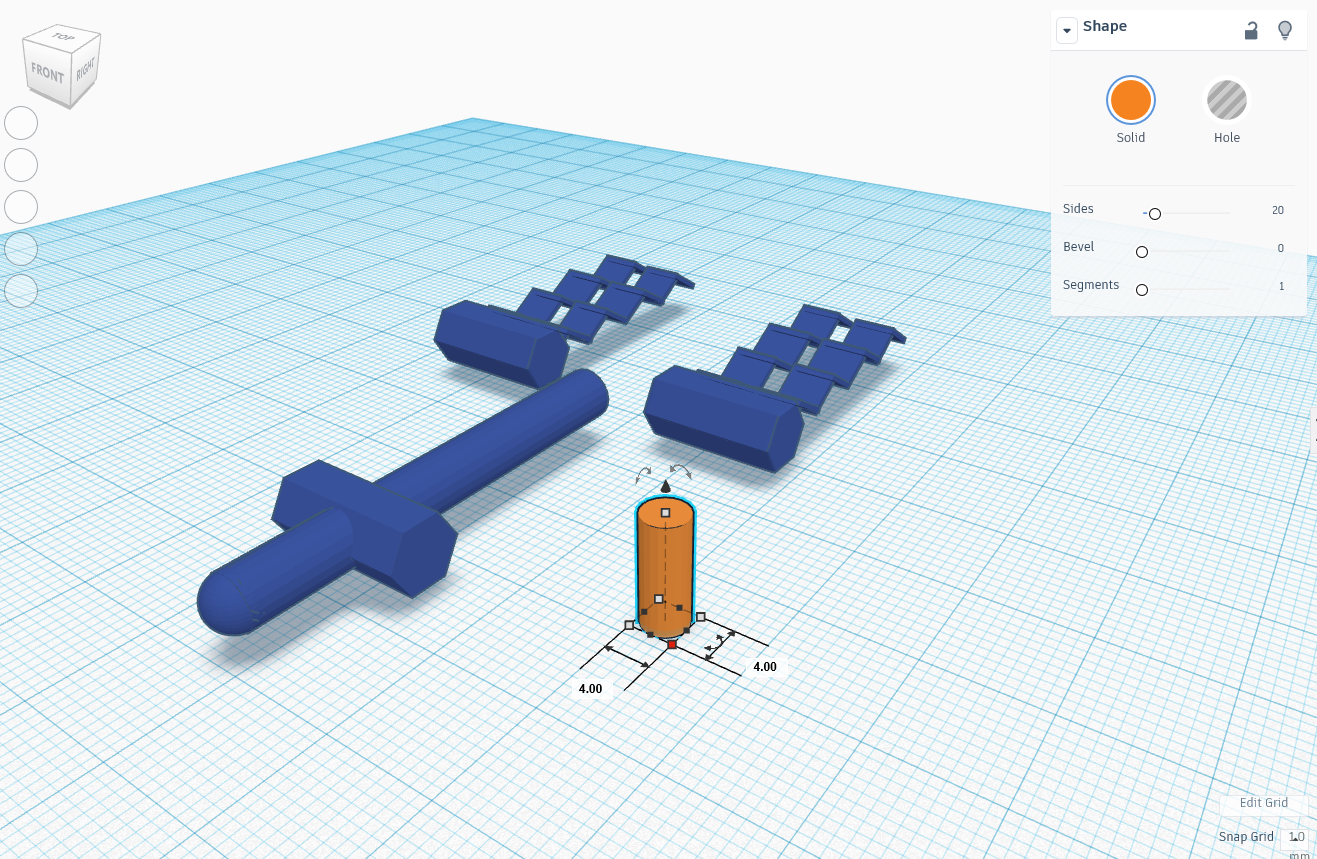Screen dimensions: 1317x859
Task: Click the white height handle on the cylinder top
Action: pos(666,513)
